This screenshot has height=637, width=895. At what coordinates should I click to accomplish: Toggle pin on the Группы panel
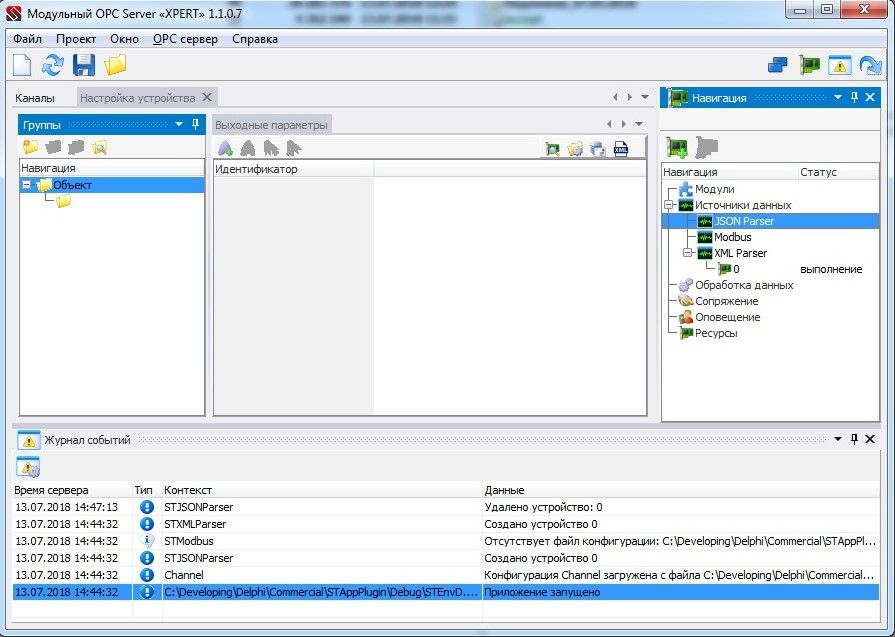click(x=195, y=124)
